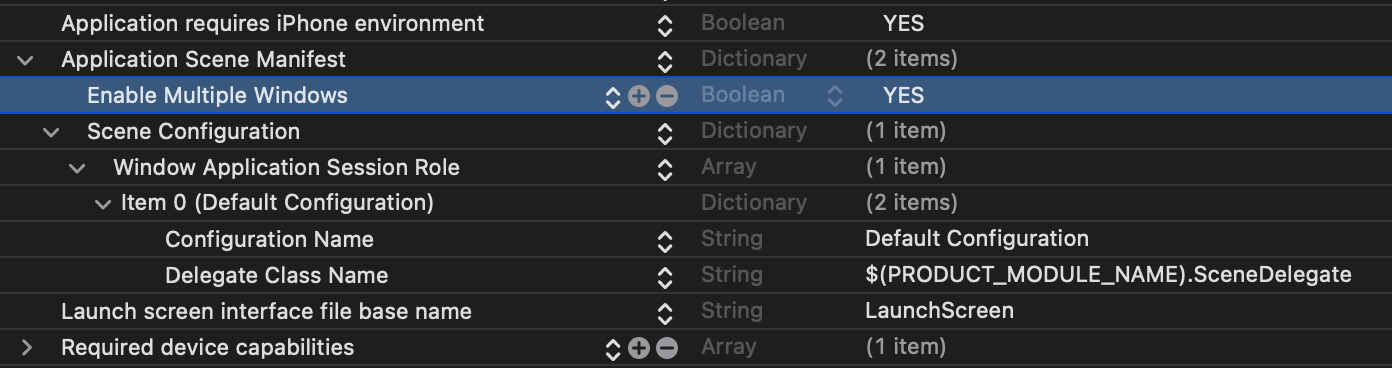The width and height of the screenshot is (1392, 368).
Task: Change Boolean type of Enable Multiple Windows
Action: 835,97
